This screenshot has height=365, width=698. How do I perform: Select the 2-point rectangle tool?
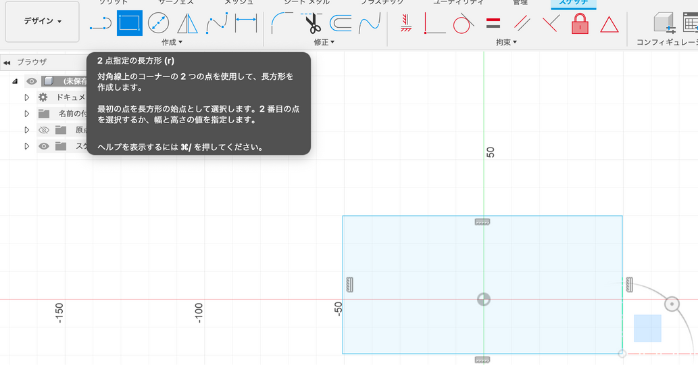coord(130,23)
